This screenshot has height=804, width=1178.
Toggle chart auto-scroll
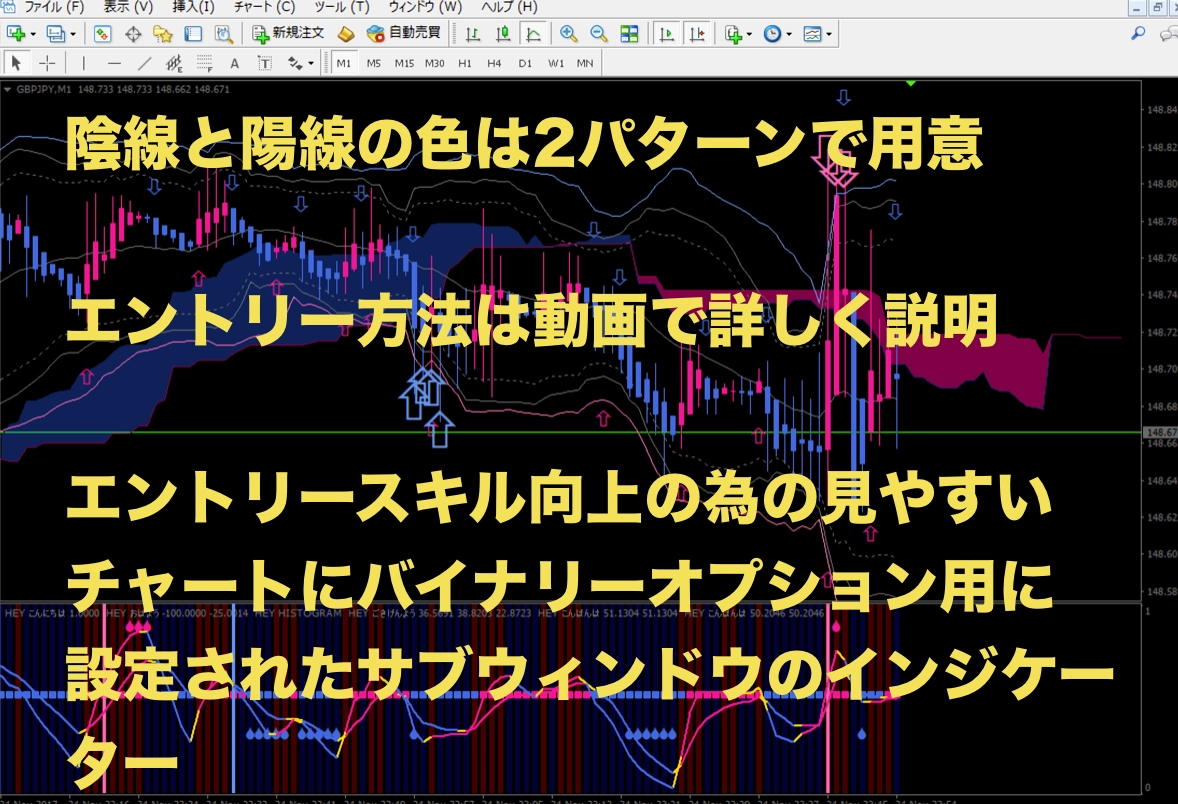(668, 33)
